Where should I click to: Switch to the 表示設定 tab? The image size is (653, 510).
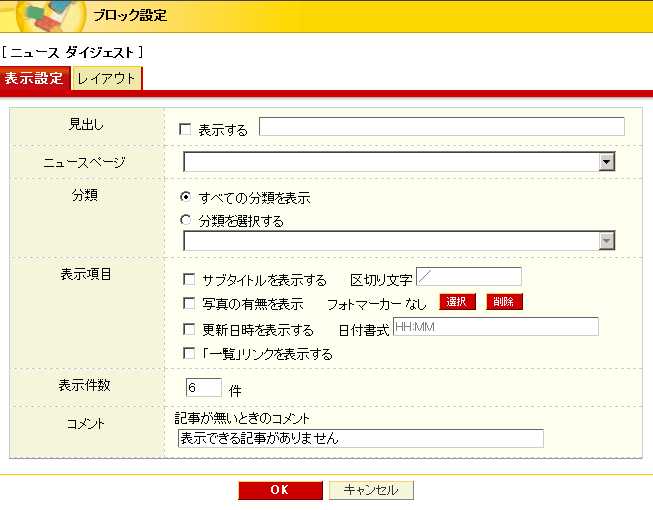[34, 78]
